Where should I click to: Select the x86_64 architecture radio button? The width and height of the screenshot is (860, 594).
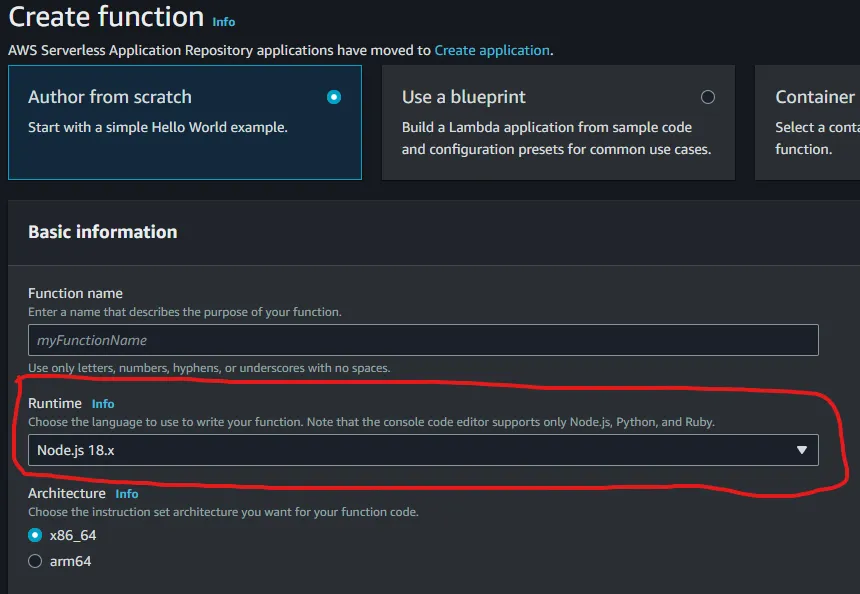point(36,535)
